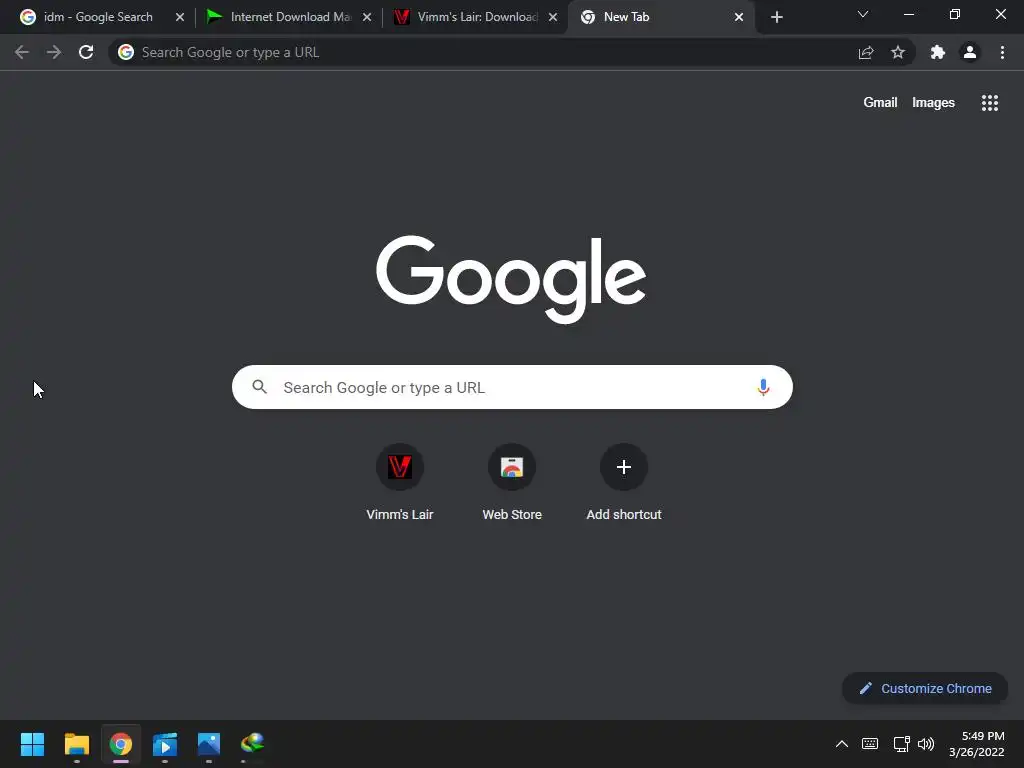1024x768 pixels.
Task: Click the Chrome icon on the taskbar
Action: tap(121, 744)
